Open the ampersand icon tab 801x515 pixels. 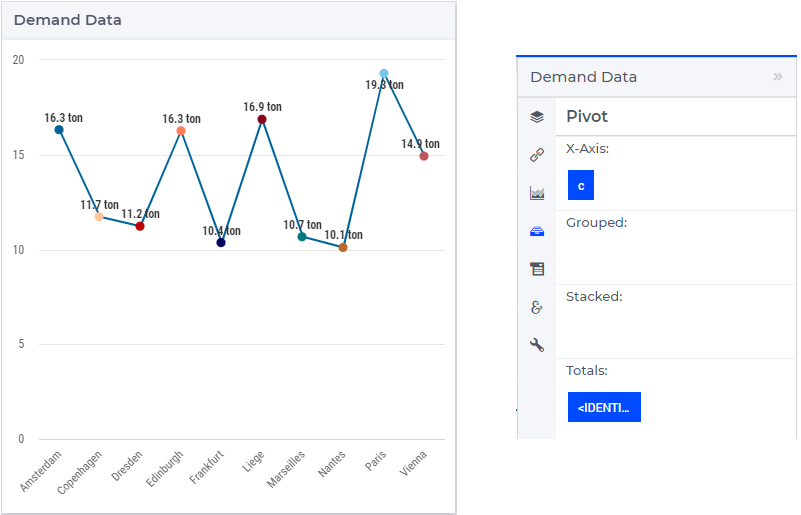pyautogui.click(x=536, y=307)
